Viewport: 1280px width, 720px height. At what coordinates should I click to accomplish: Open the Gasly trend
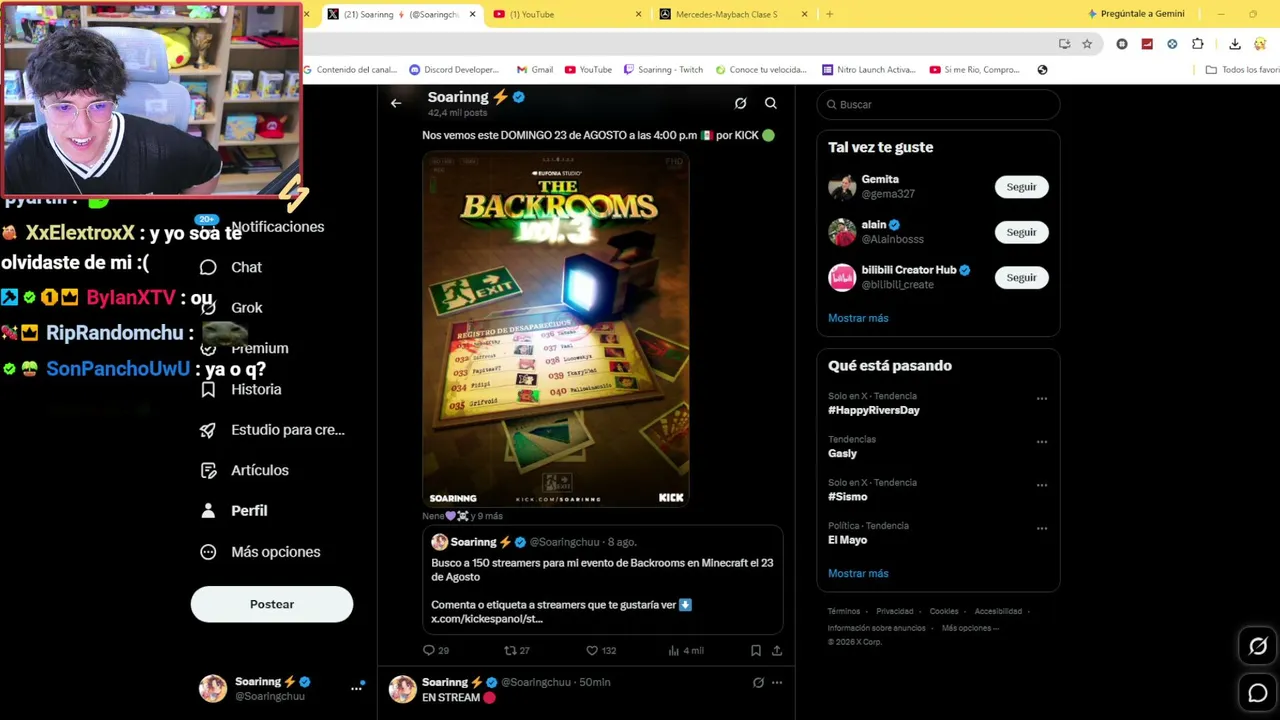click(842, 453)
